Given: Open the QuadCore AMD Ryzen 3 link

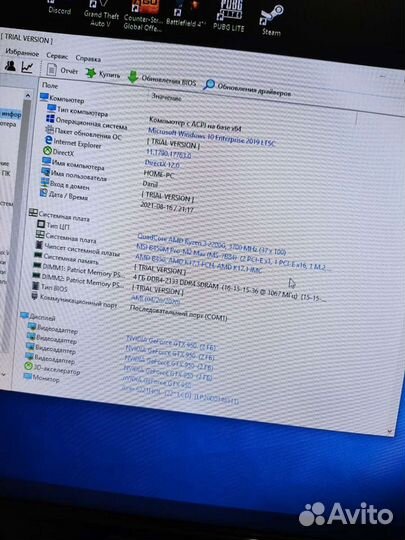Looking at the screenshot, I should point(211,243).
